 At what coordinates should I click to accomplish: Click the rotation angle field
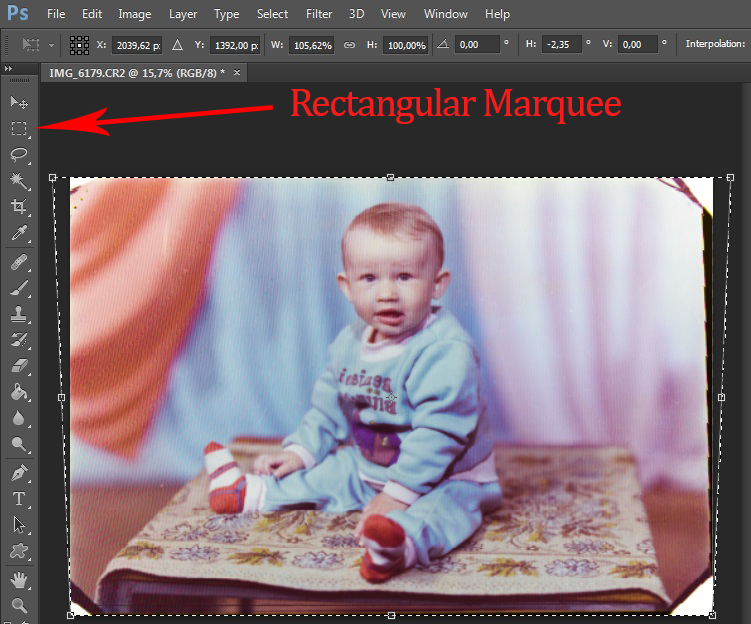click(477, 45)
